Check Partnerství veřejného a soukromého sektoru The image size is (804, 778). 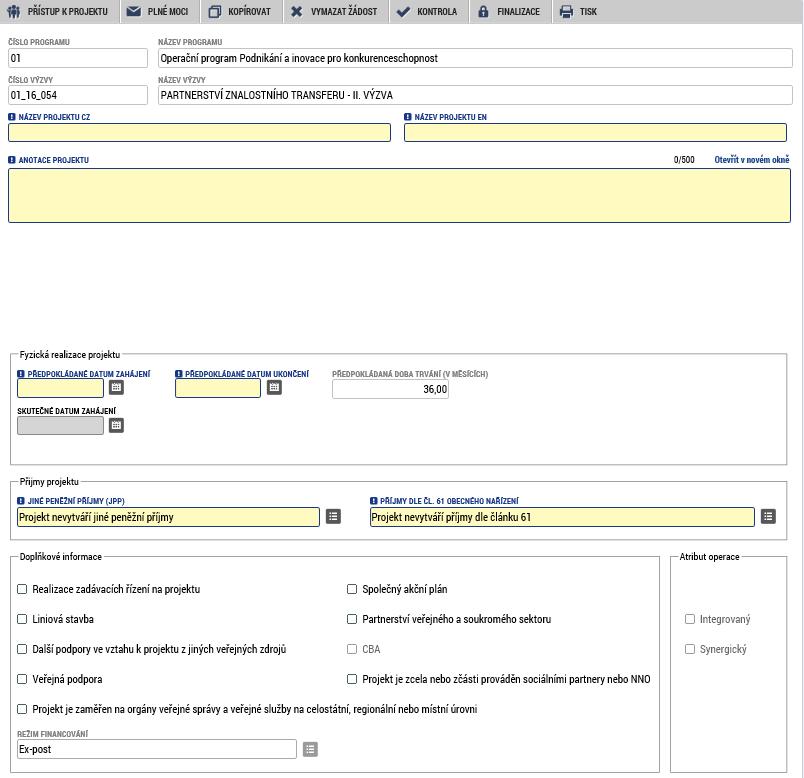coord(352,619)
